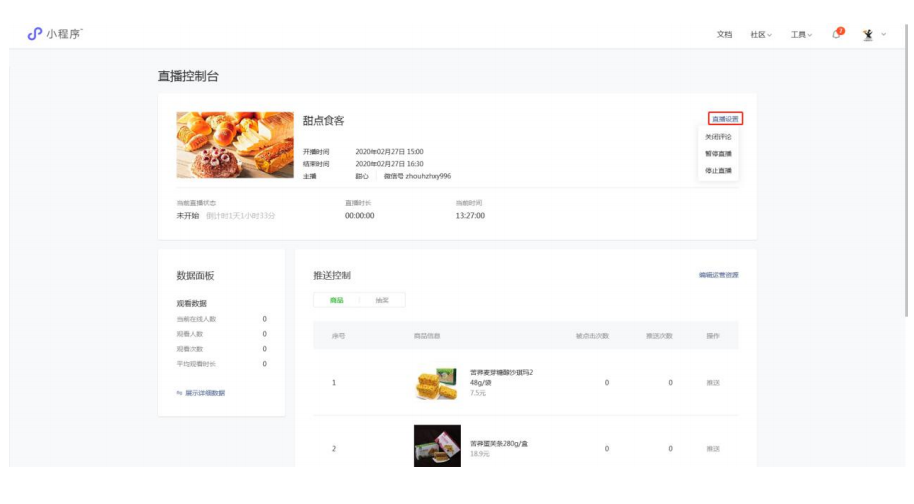
Task: Click the icon beside 展示详细数据
Action: click(180, 393)
